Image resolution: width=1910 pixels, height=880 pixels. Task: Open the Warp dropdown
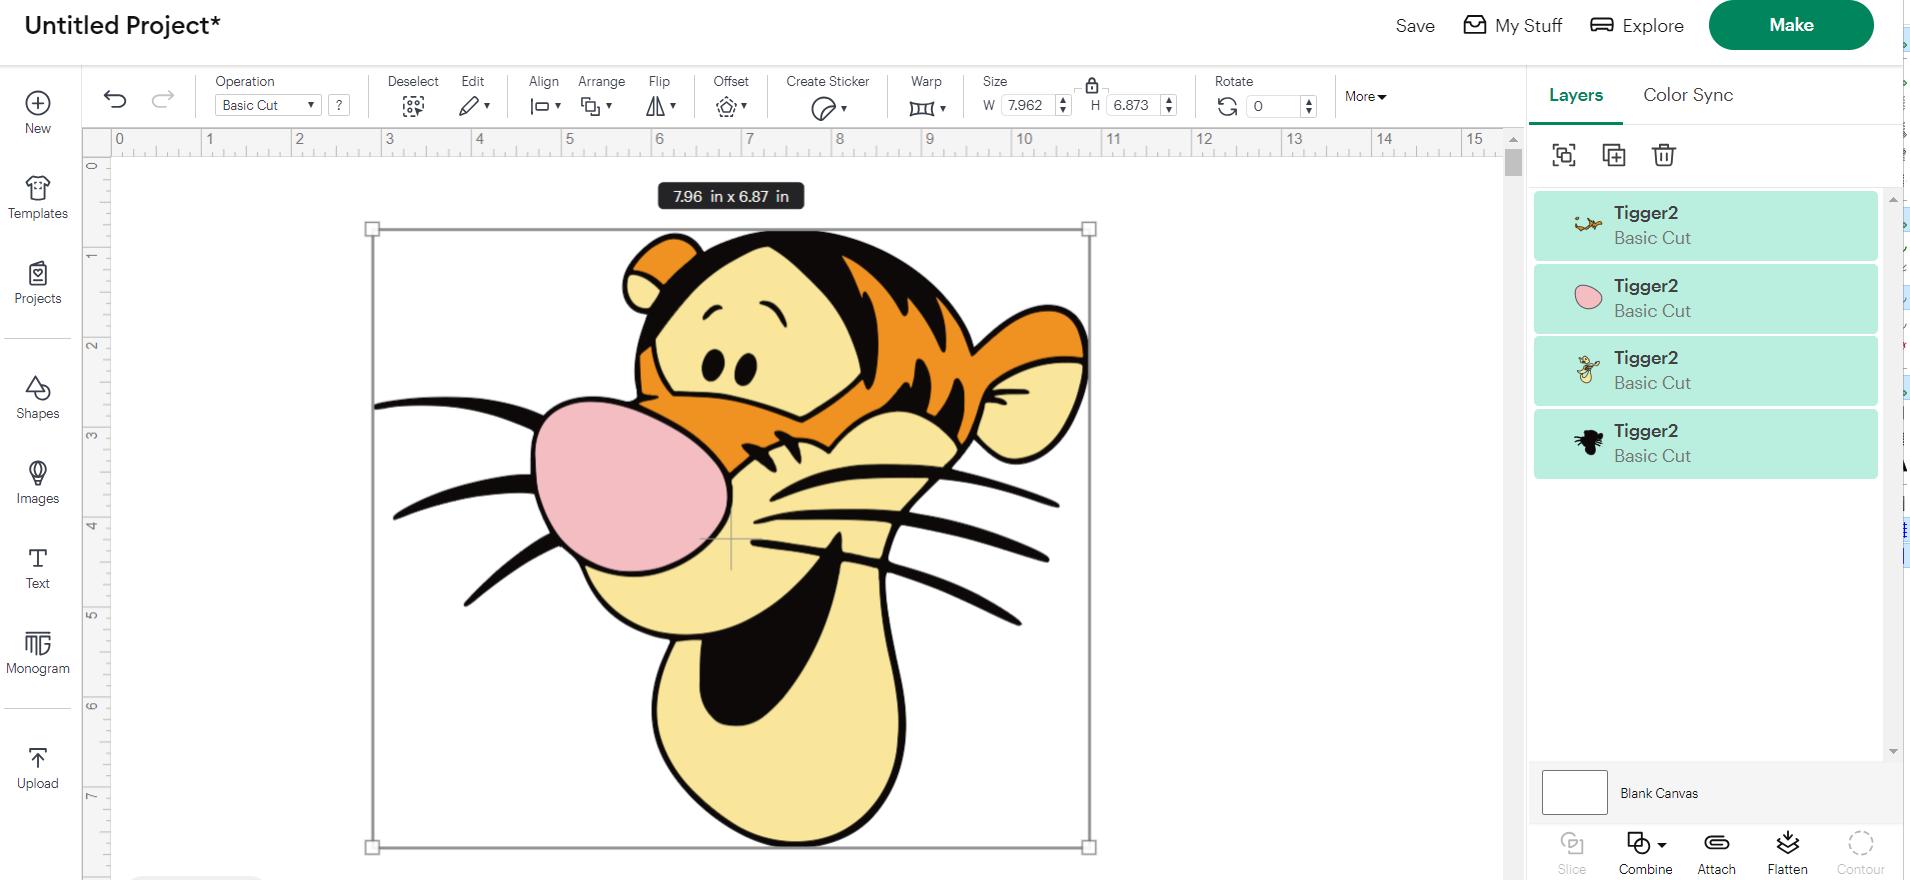click(x=927, y=107)
